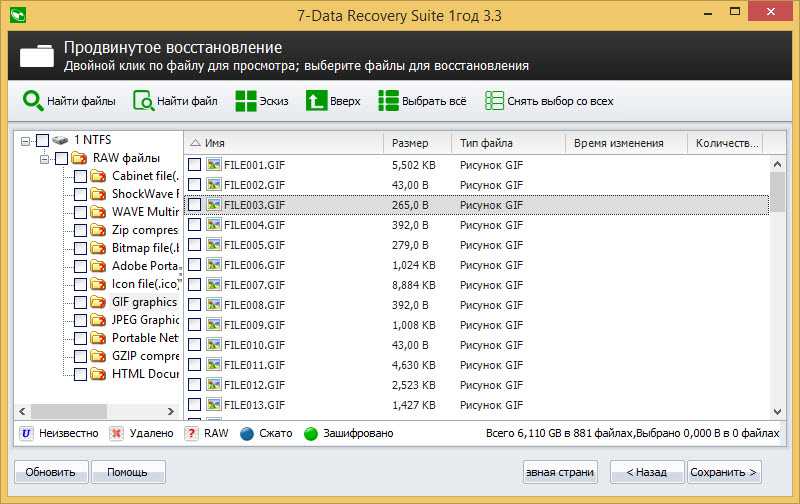Viewport: 800px width, 504px height.
Task: Click the Выбрать всё icon
Action: (x=388, y=100)
